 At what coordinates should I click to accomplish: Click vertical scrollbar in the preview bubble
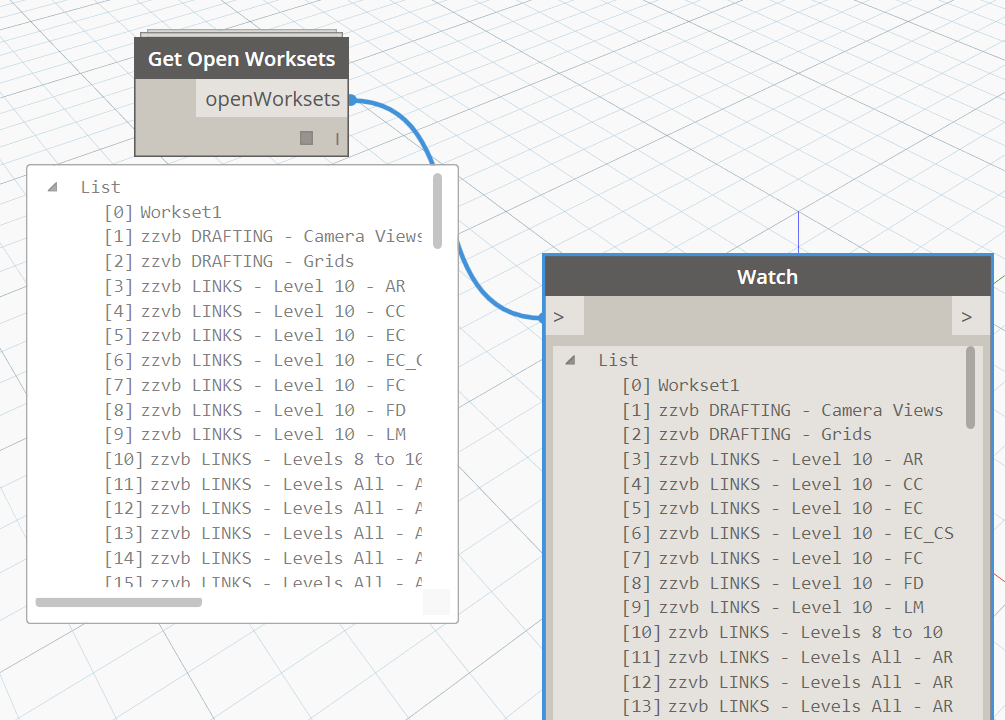click(x=437, y=210)
